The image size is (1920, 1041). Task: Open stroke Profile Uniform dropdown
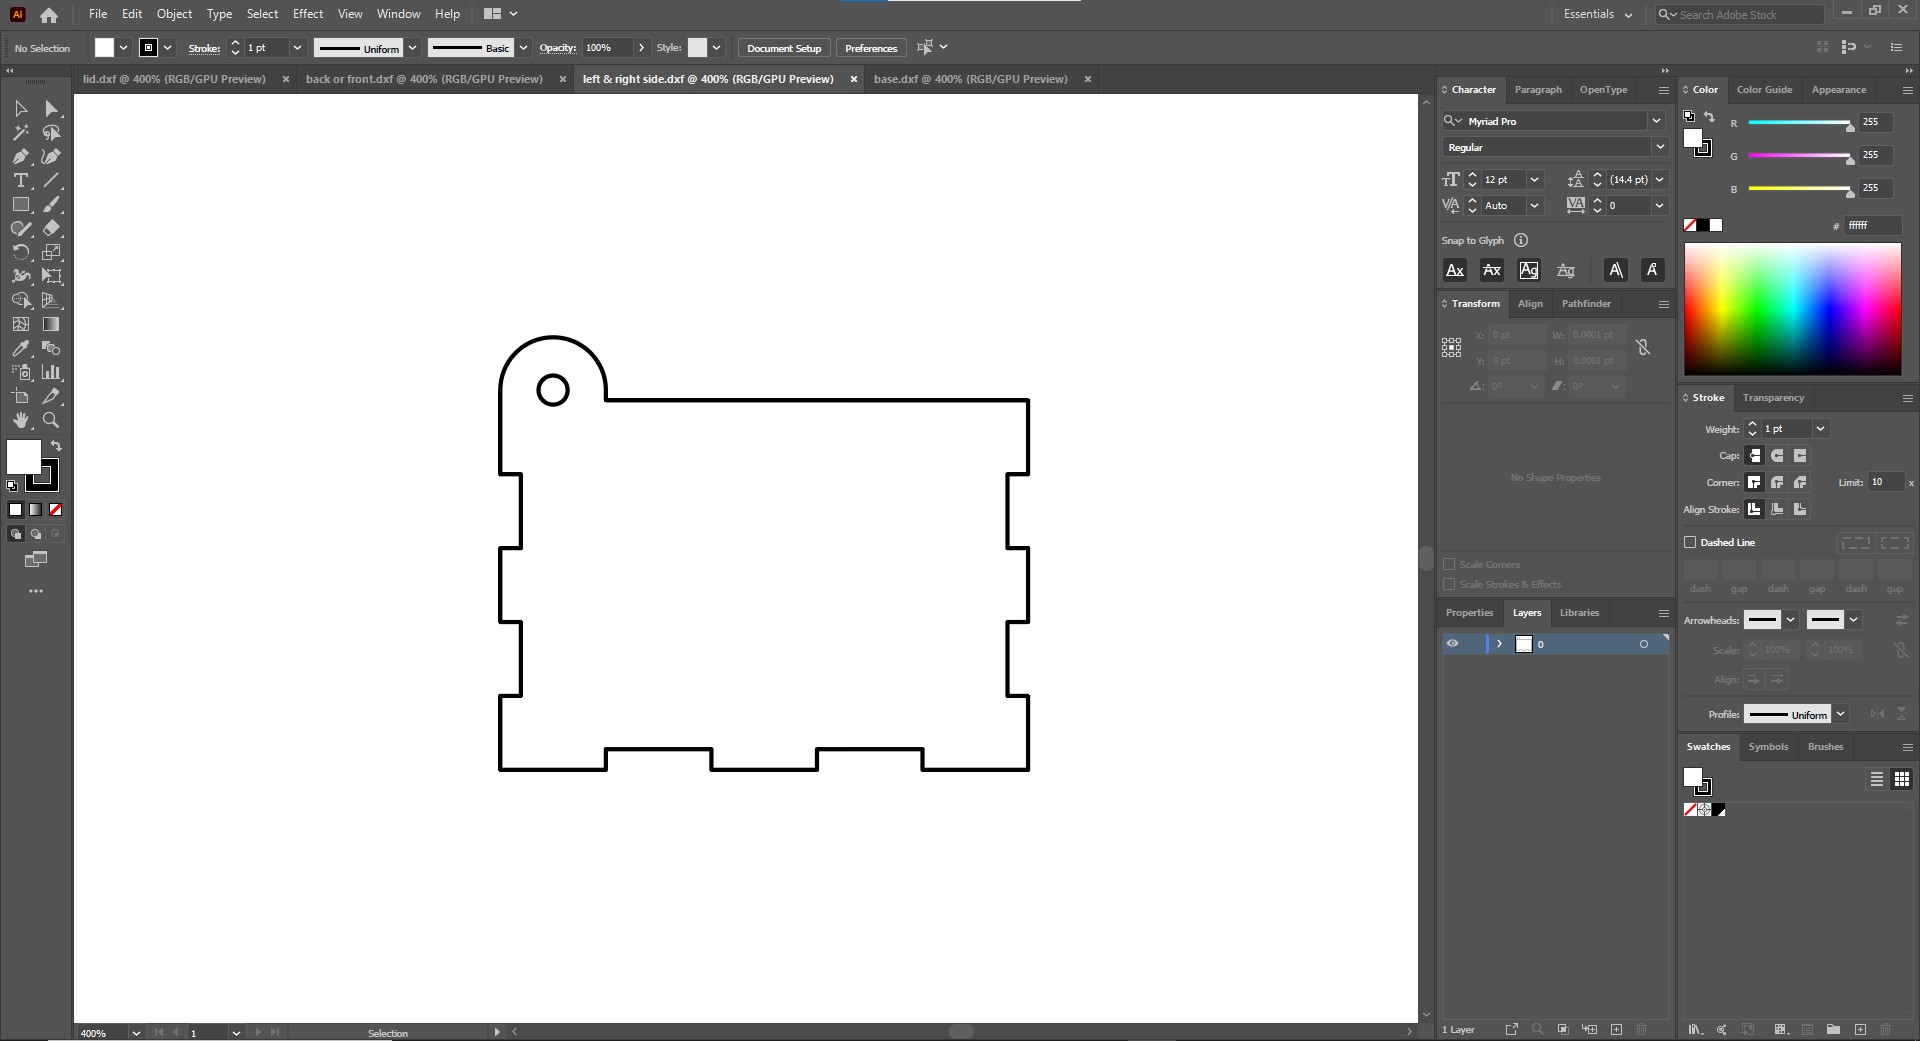pos(1841,714)
